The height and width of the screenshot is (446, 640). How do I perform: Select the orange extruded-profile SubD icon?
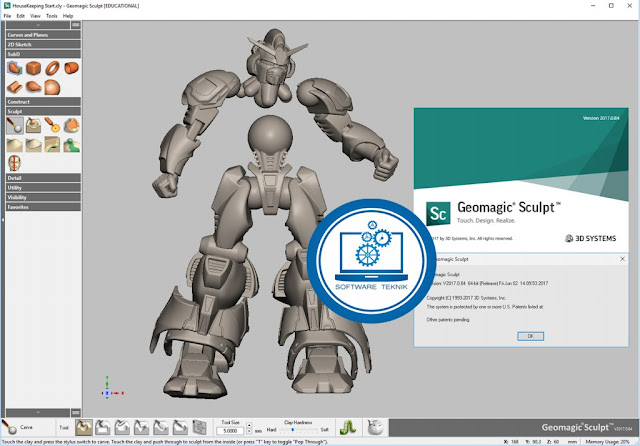(15, 87)
